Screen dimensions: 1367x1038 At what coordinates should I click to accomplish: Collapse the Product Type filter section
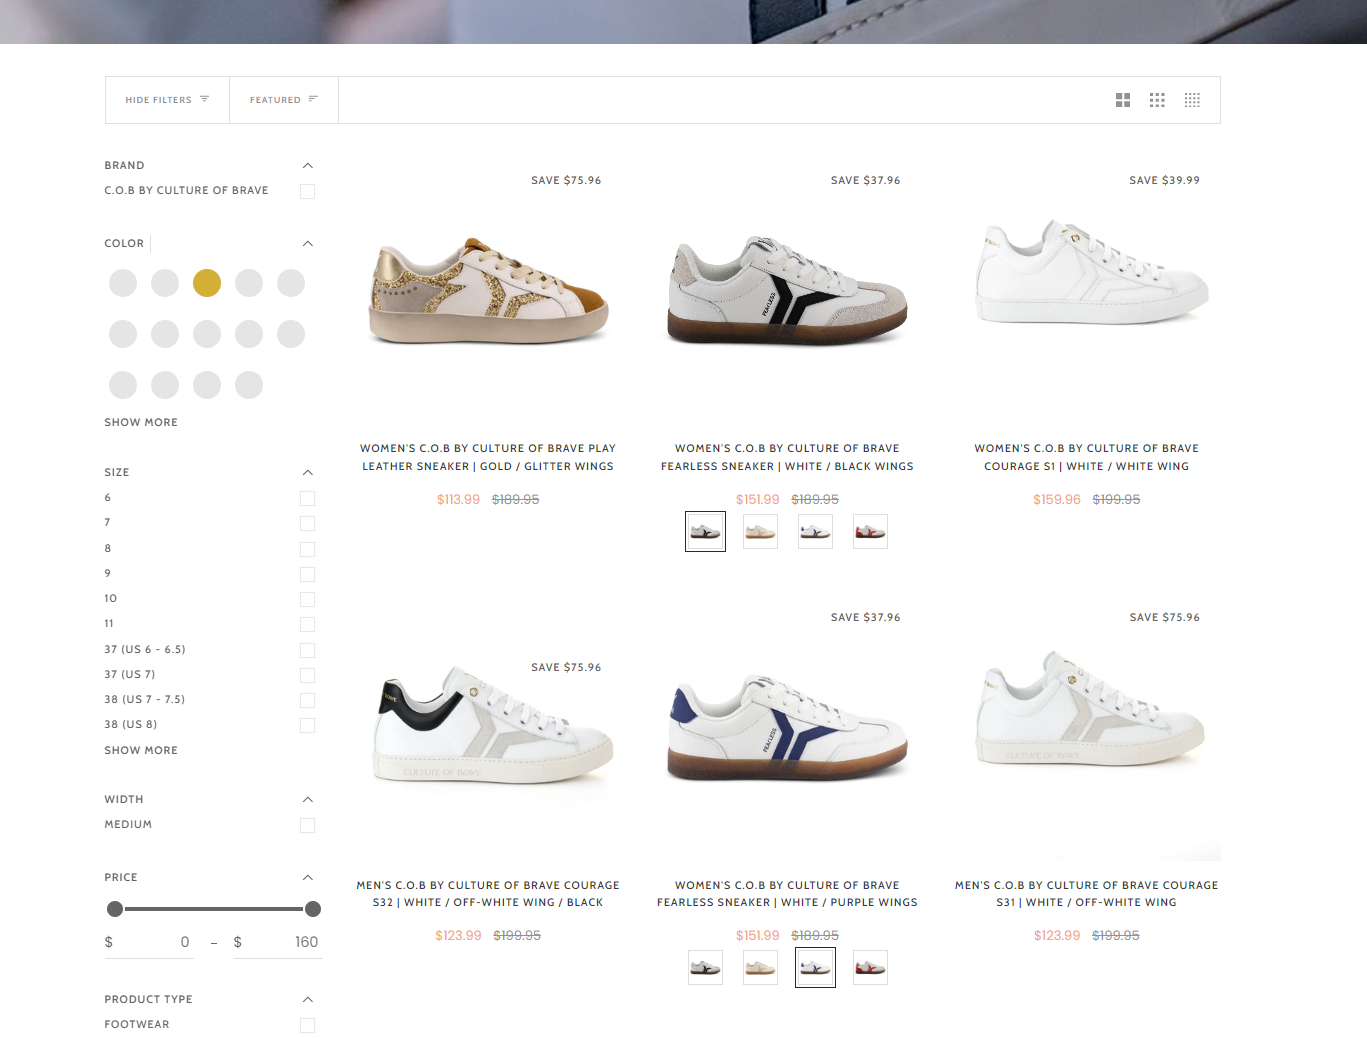click(308, 1000)
